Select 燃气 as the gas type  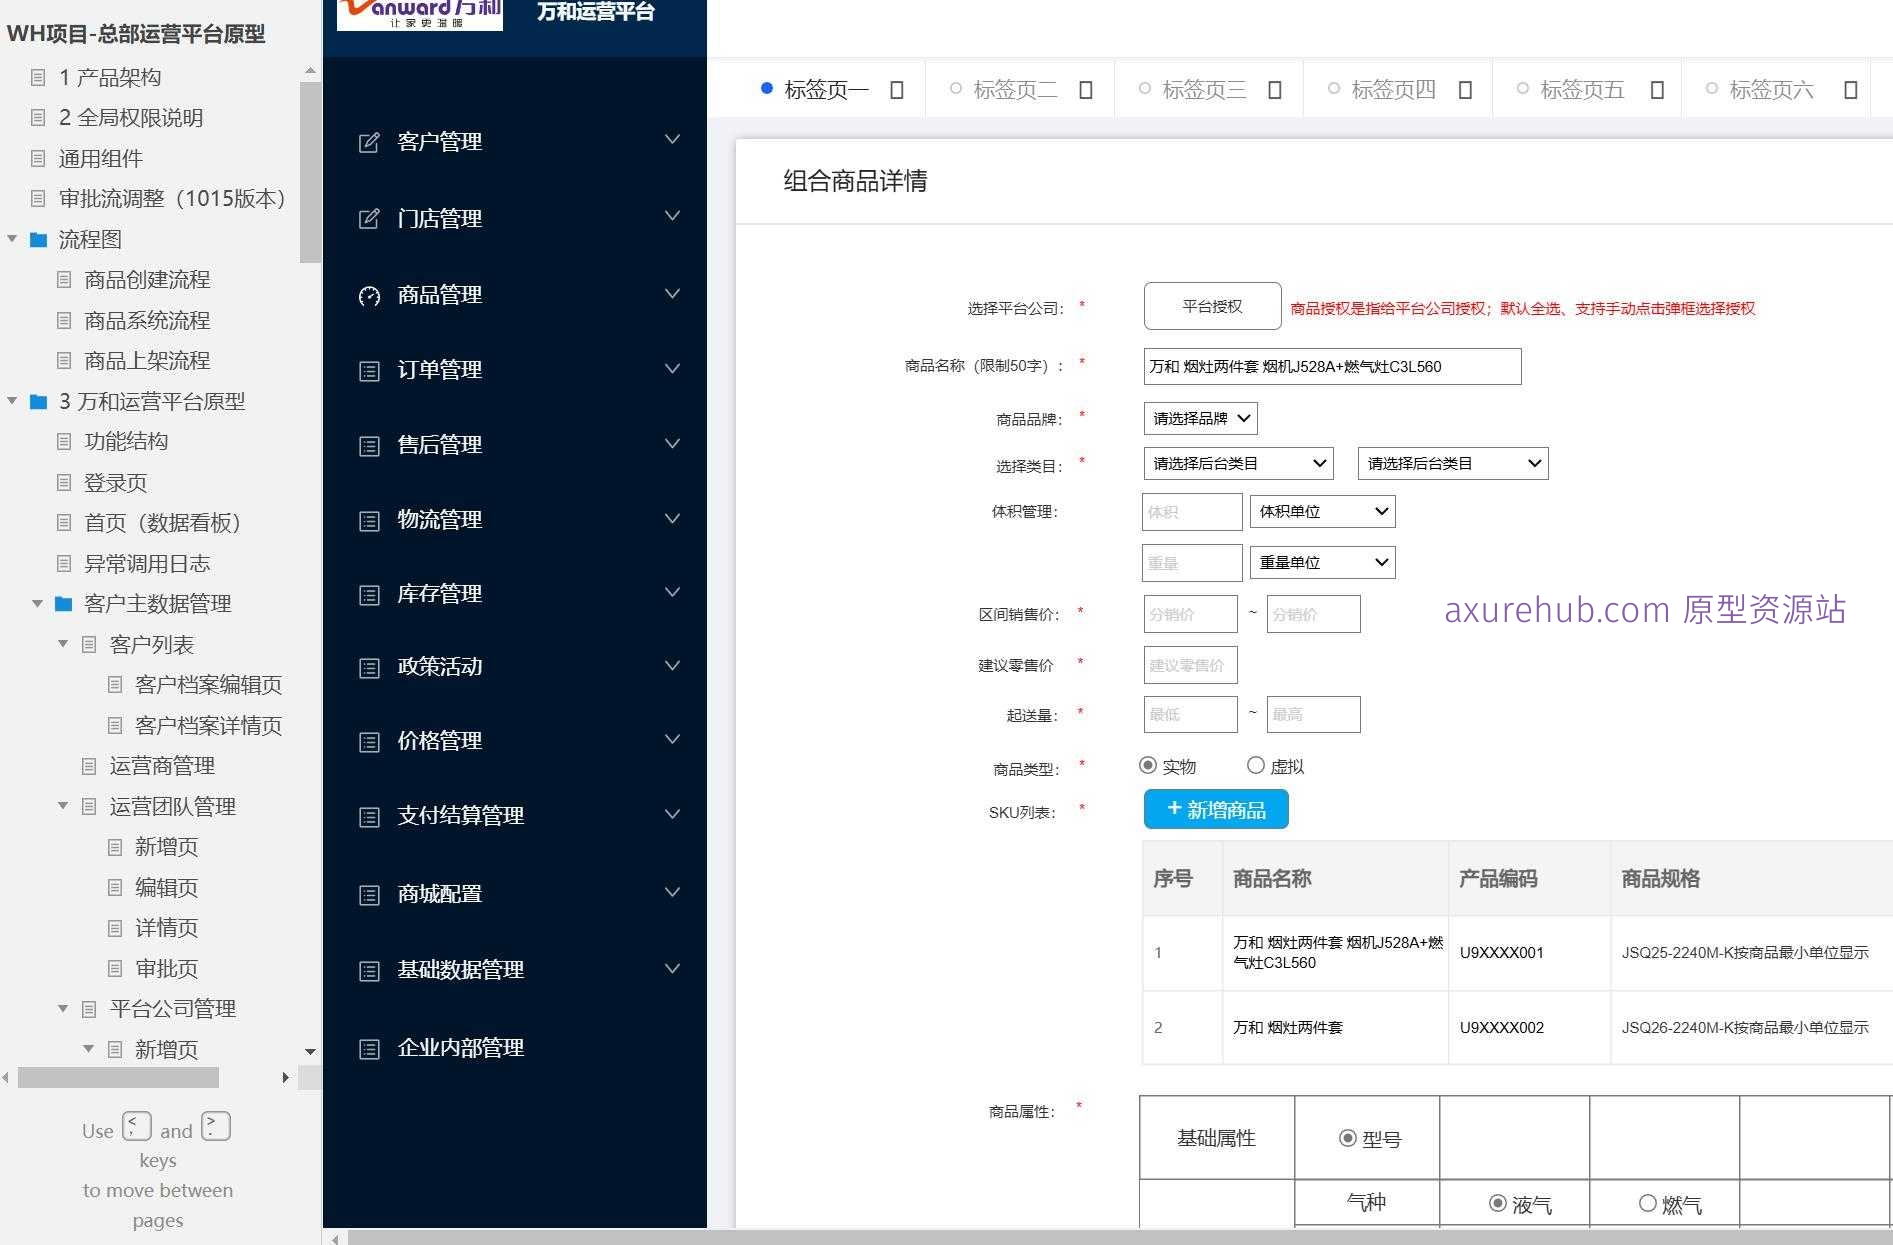click(x=1646, y=1204)
